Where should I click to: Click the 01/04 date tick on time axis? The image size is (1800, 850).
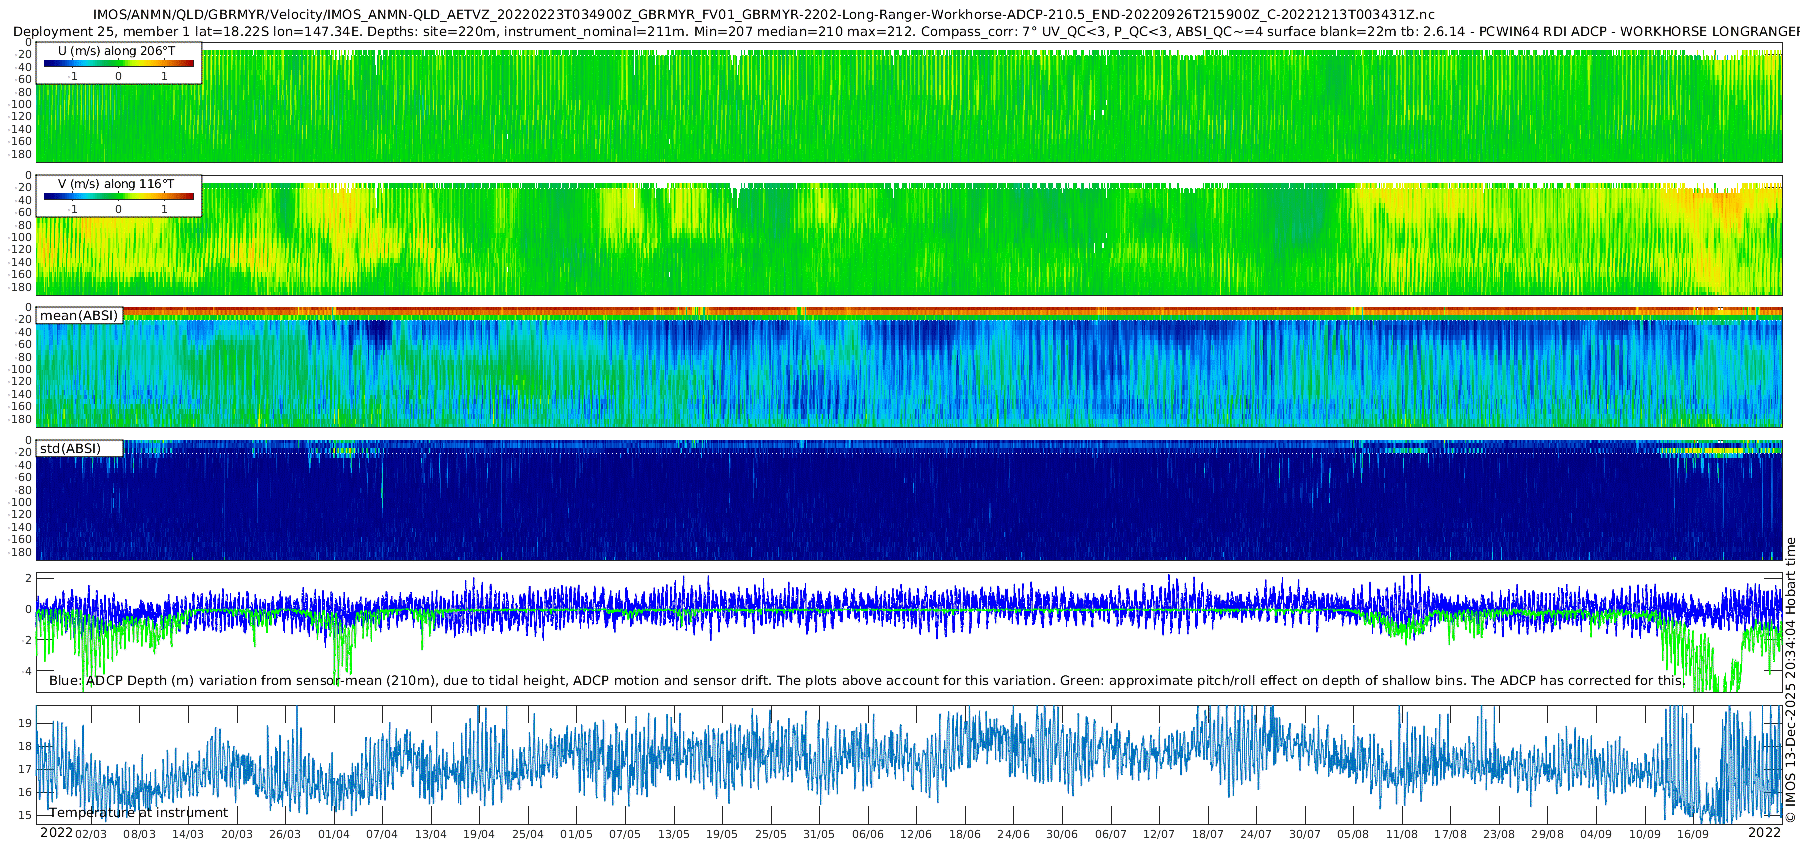coord(333,834)
